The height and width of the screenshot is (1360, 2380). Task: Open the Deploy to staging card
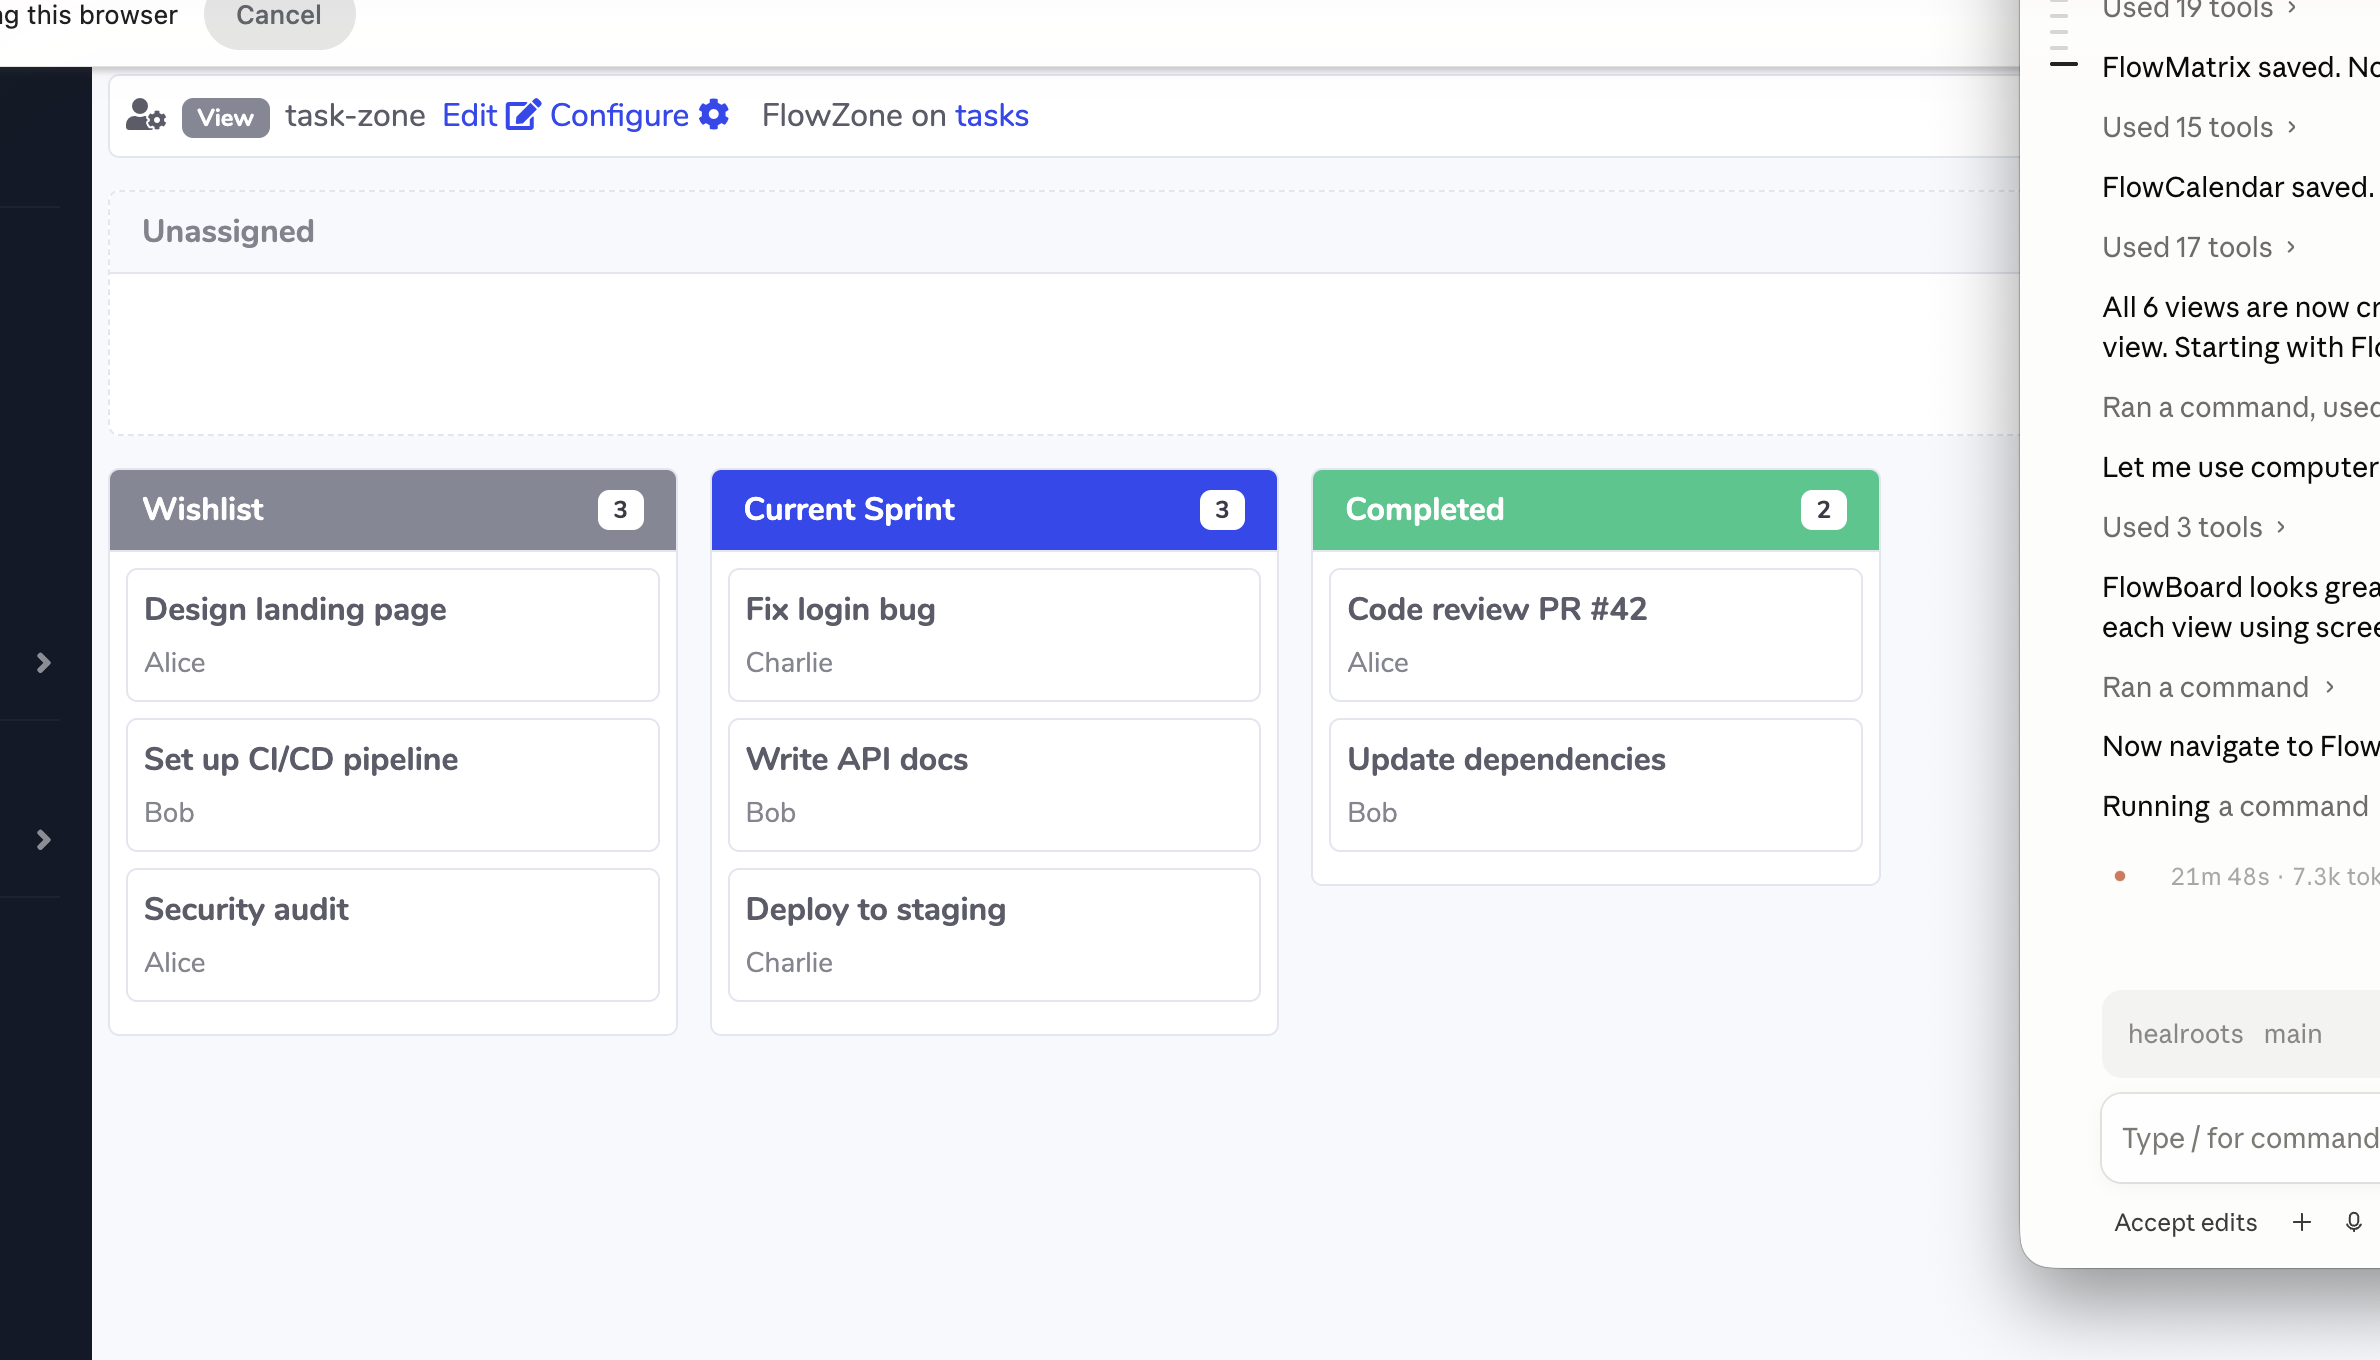click(x=994, y=935)
